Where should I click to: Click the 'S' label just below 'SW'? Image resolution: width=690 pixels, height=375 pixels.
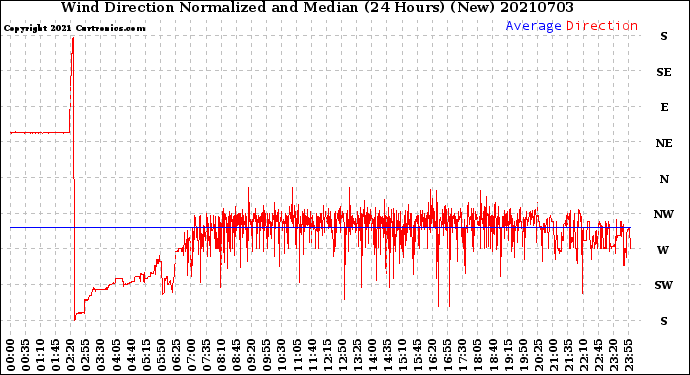tap(664, 321)
